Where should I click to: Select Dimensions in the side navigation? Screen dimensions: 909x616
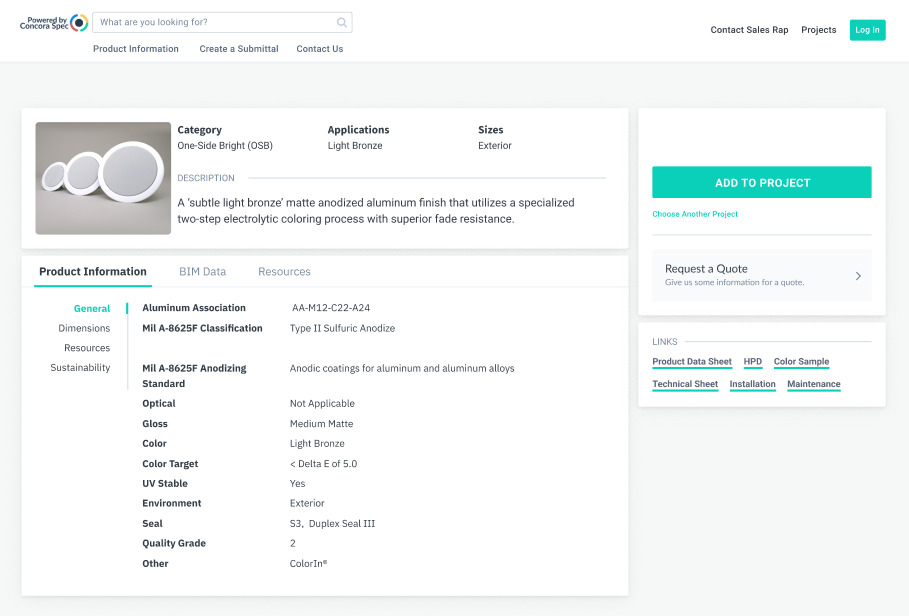[x=84, y=328]
